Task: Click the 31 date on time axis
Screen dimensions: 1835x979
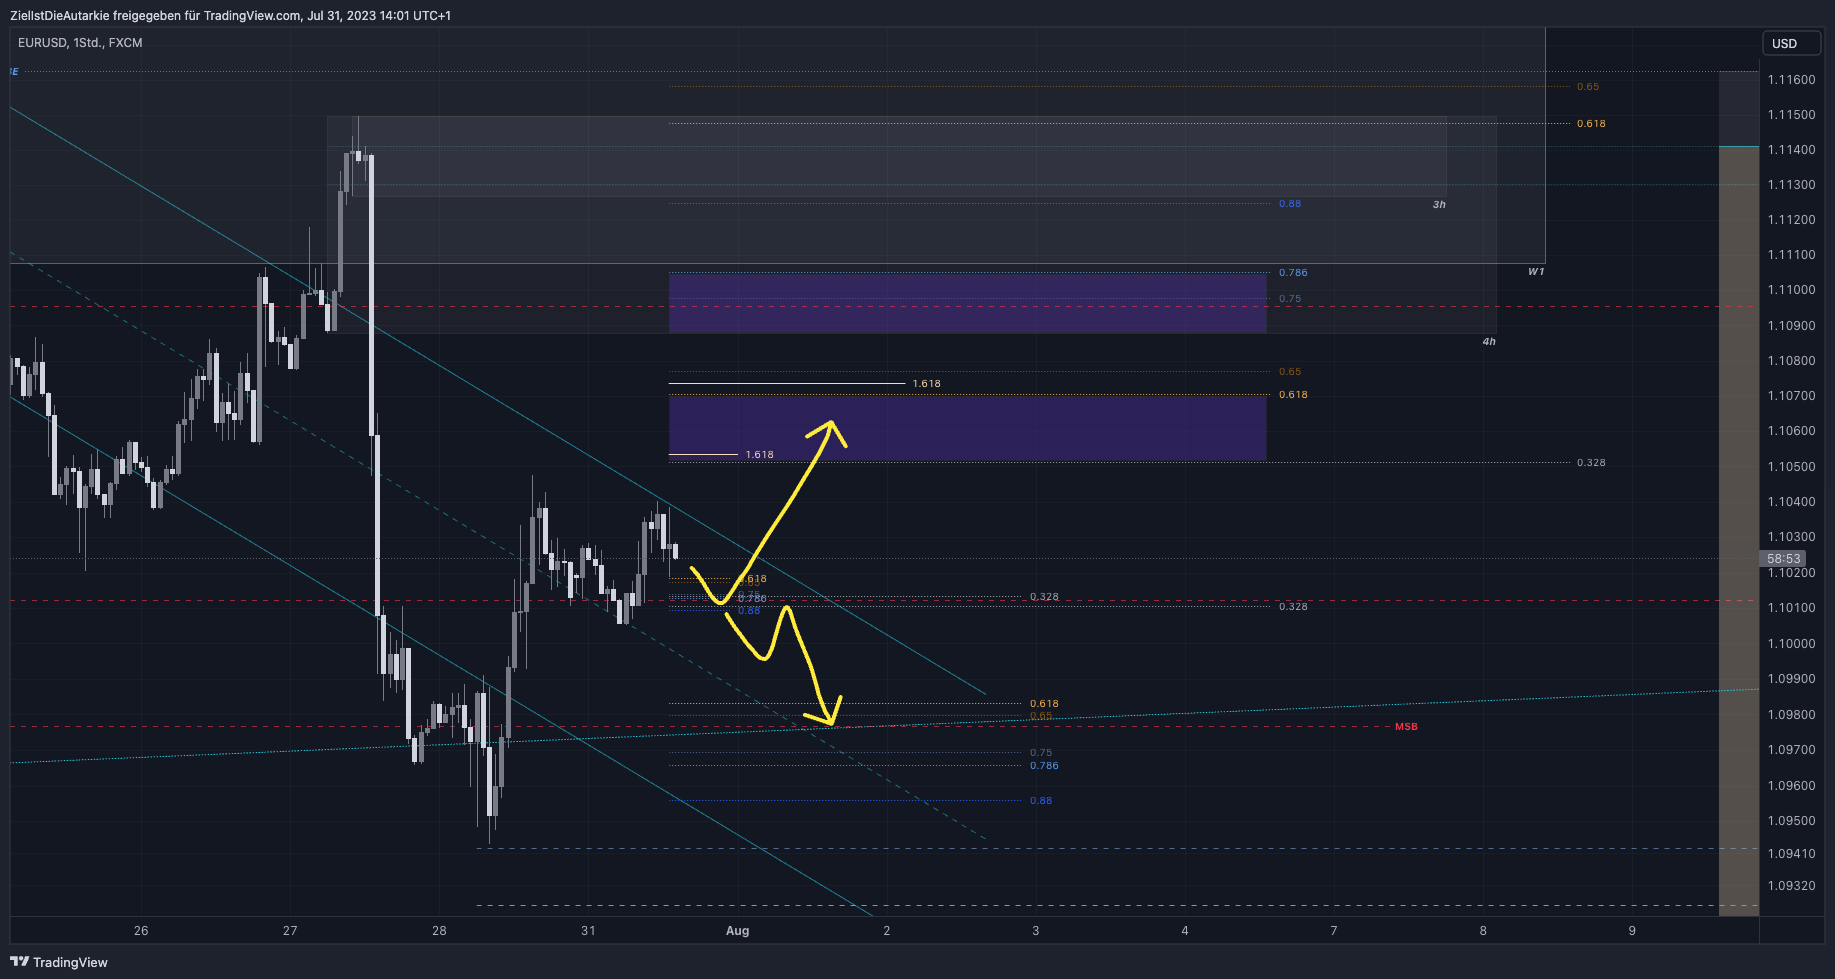Action: click(x=588, y=931)
